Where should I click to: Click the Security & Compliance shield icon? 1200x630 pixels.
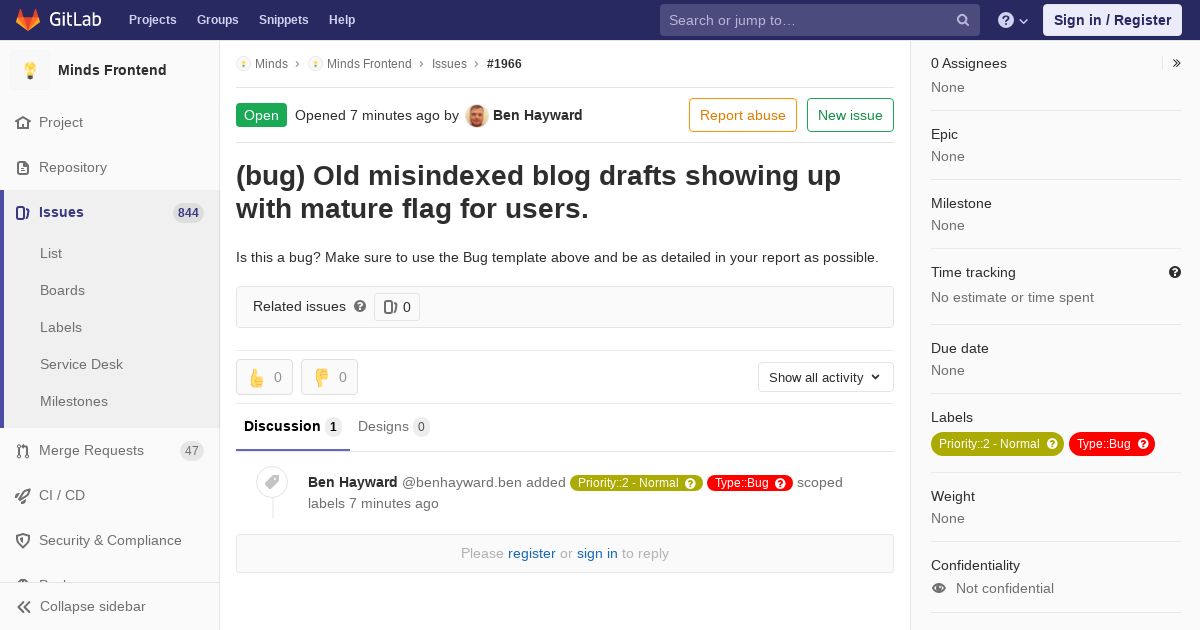point(23,541)
